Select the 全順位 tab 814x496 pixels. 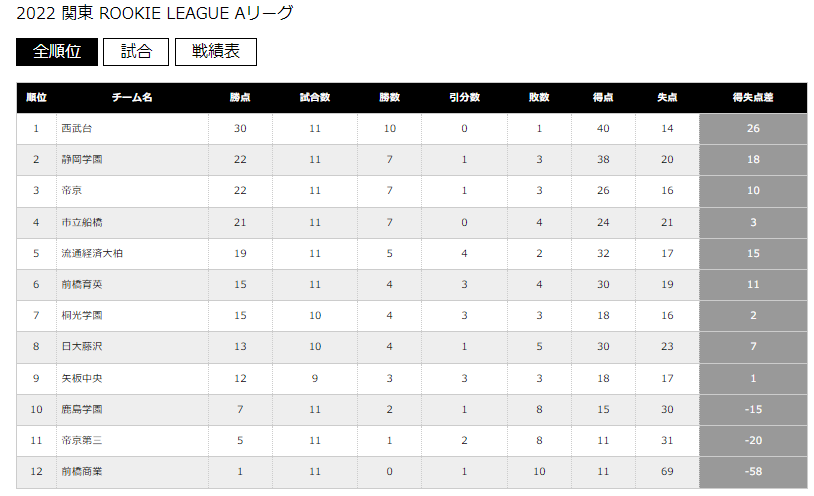click(57, 52)
